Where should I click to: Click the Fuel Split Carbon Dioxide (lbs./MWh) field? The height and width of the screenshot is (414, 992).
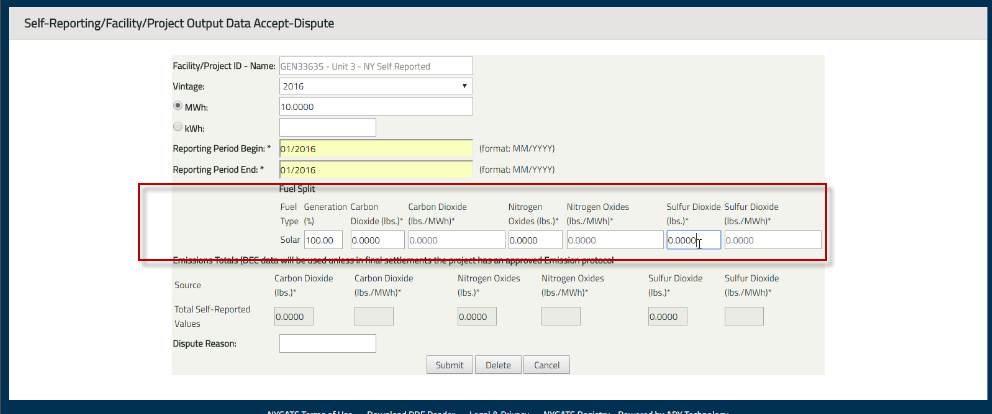tap(455, 240)
